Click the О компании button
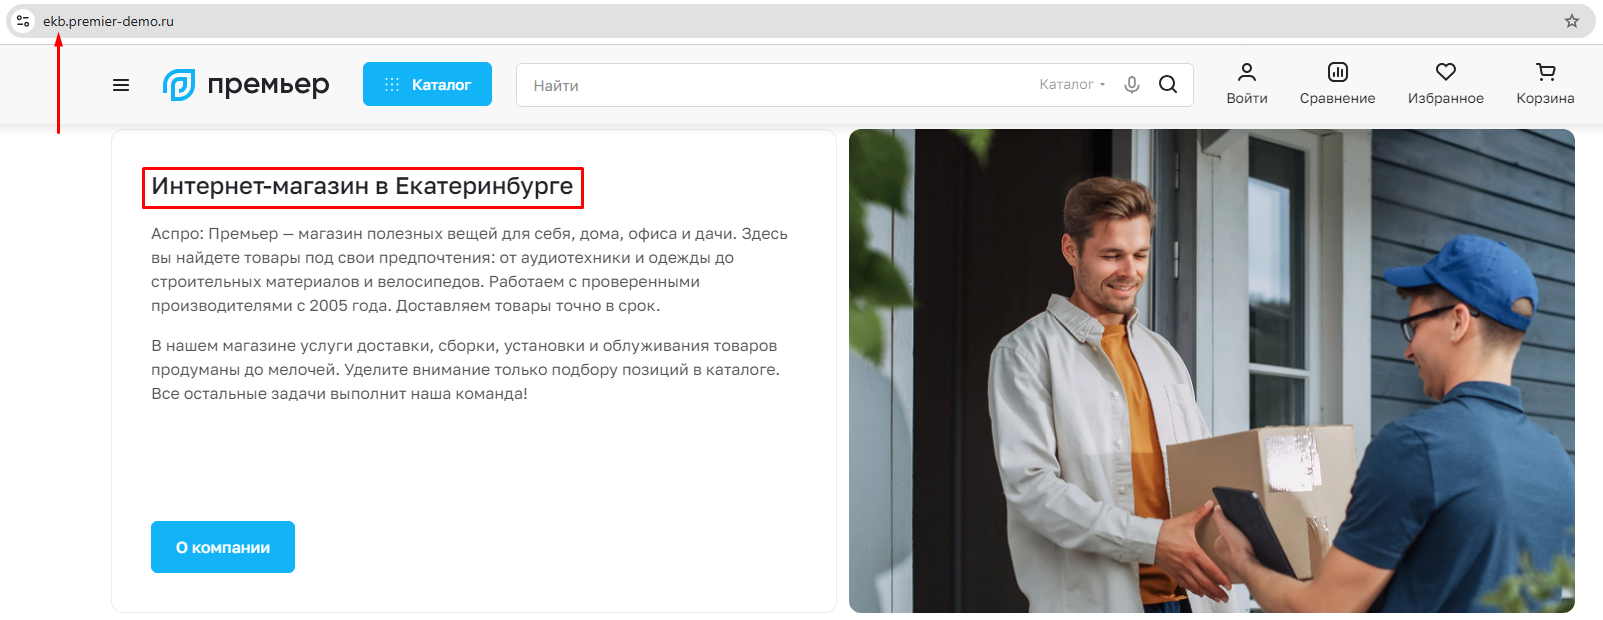Viewport: 1603px width, 620px height. click(223, 547)
